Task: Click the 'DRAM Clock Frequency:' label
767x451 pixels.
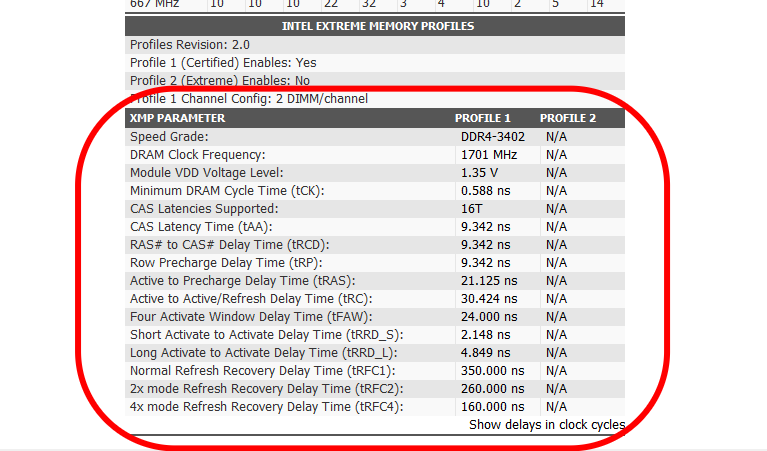Action: (198, 155)
